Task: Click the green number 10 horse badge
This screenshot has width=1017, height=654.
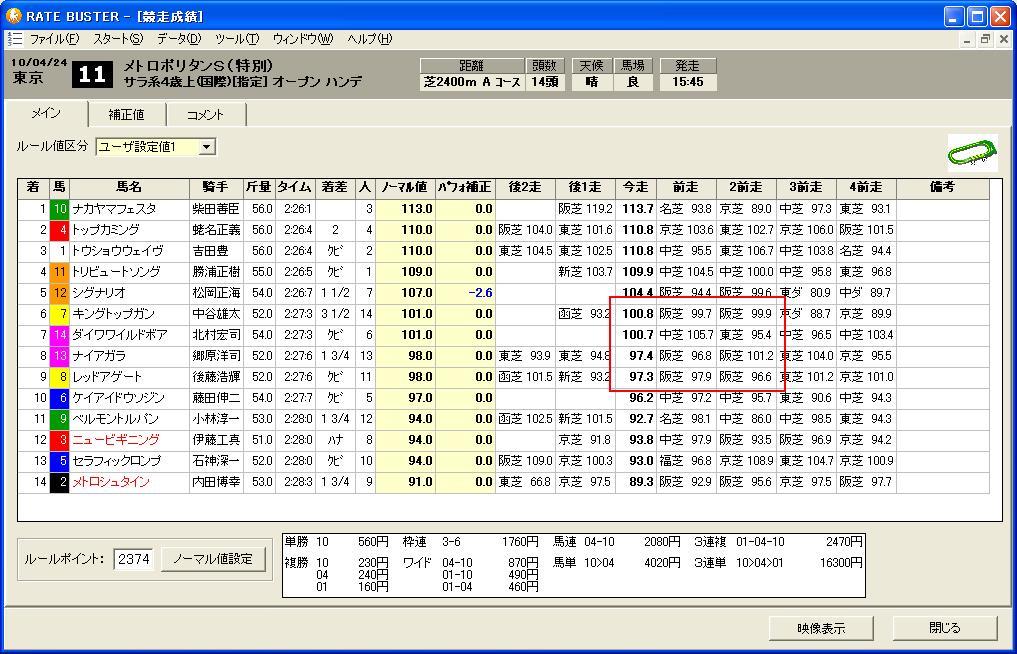Action: click(x=60, y=209)
